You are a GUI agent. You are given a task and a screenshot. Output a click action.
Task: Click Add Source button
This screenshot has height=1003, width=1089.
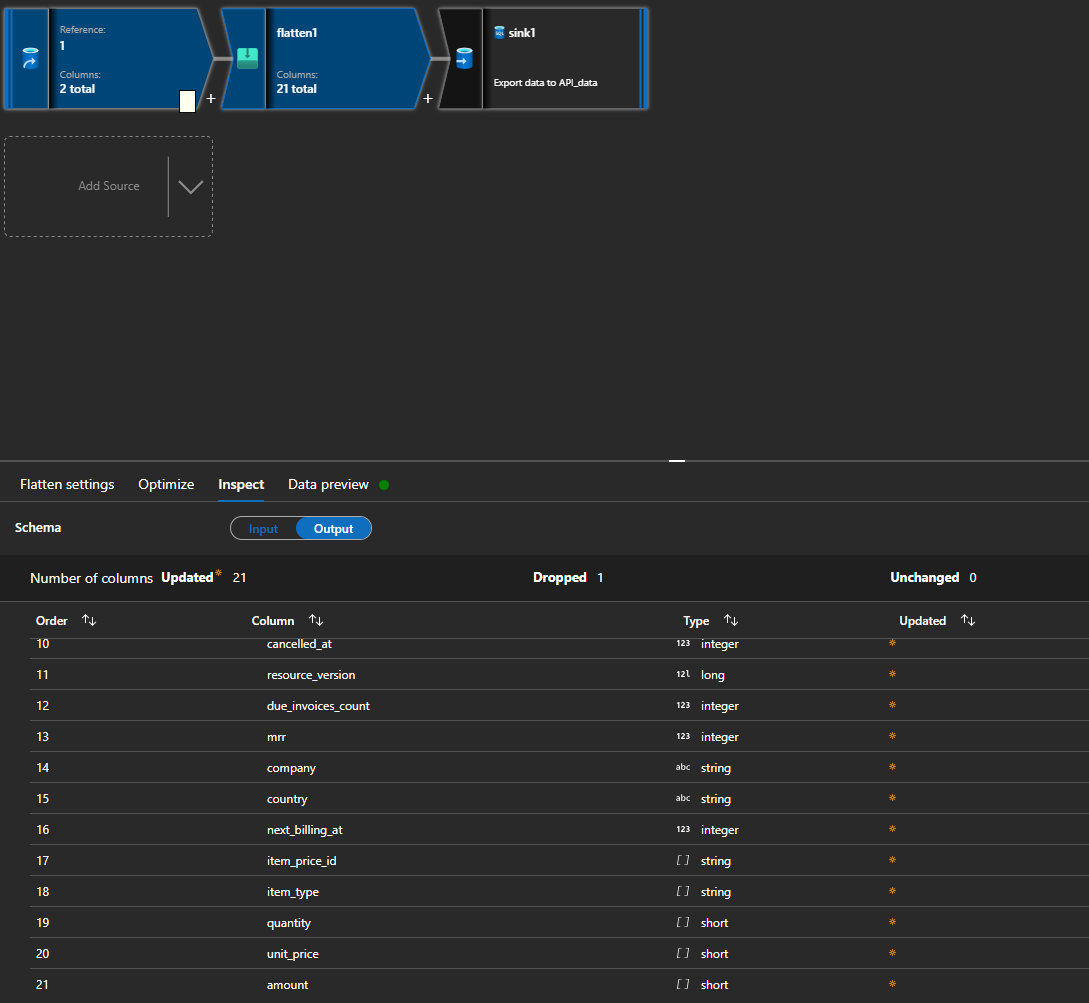(x=108, y=186)
